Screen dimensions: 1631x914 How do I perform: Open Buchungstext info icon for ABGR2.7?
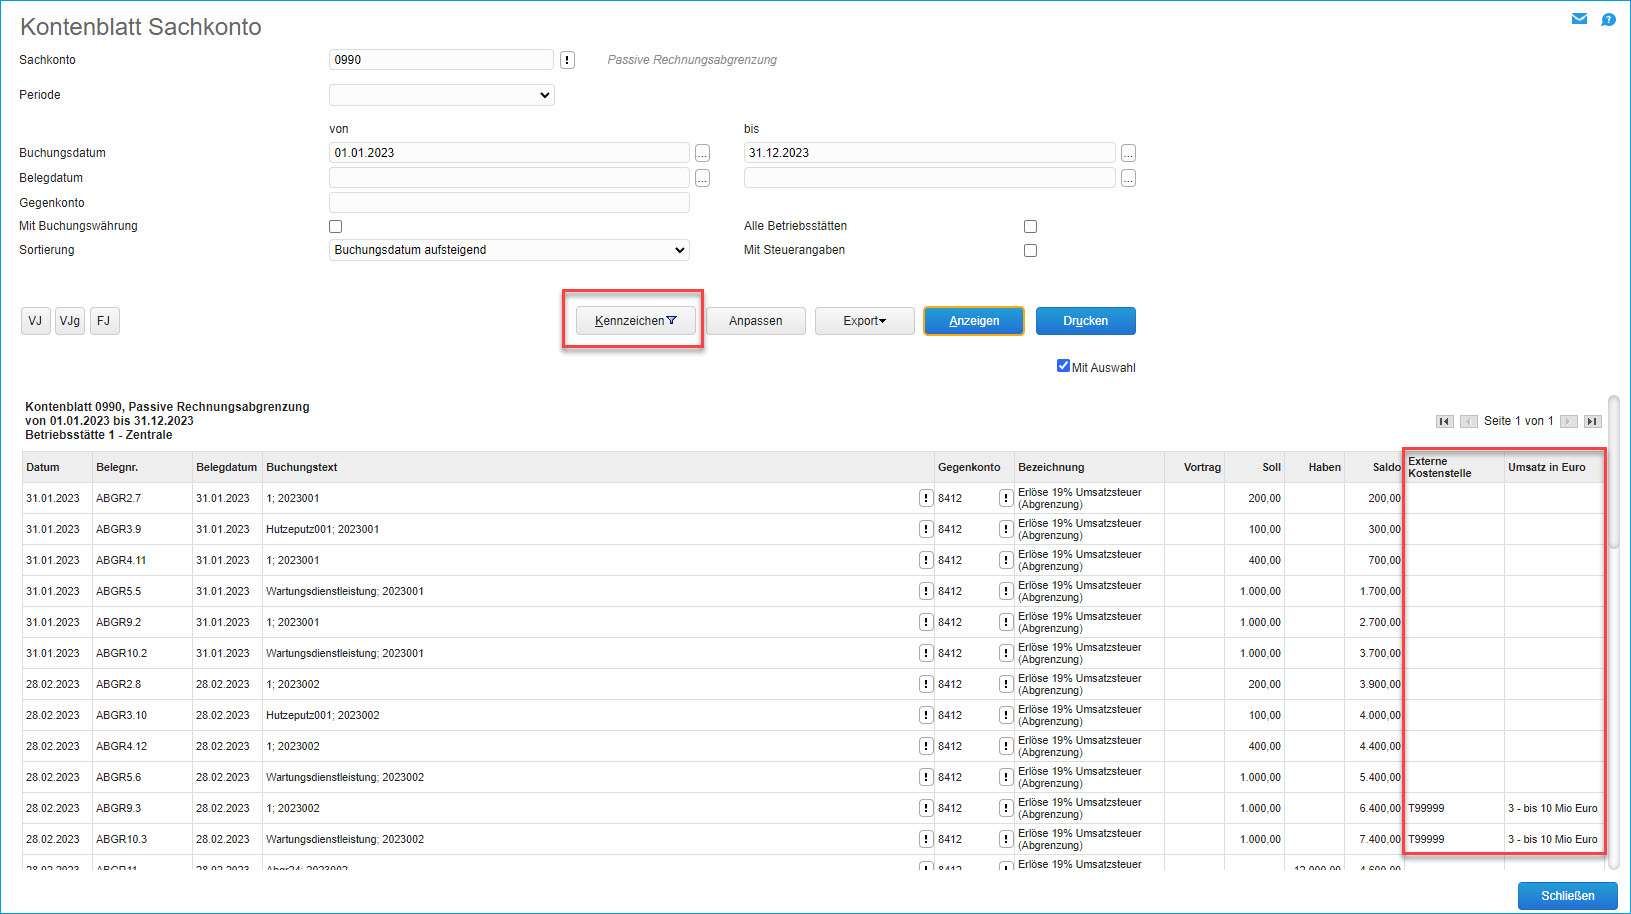tap(926, 498)
